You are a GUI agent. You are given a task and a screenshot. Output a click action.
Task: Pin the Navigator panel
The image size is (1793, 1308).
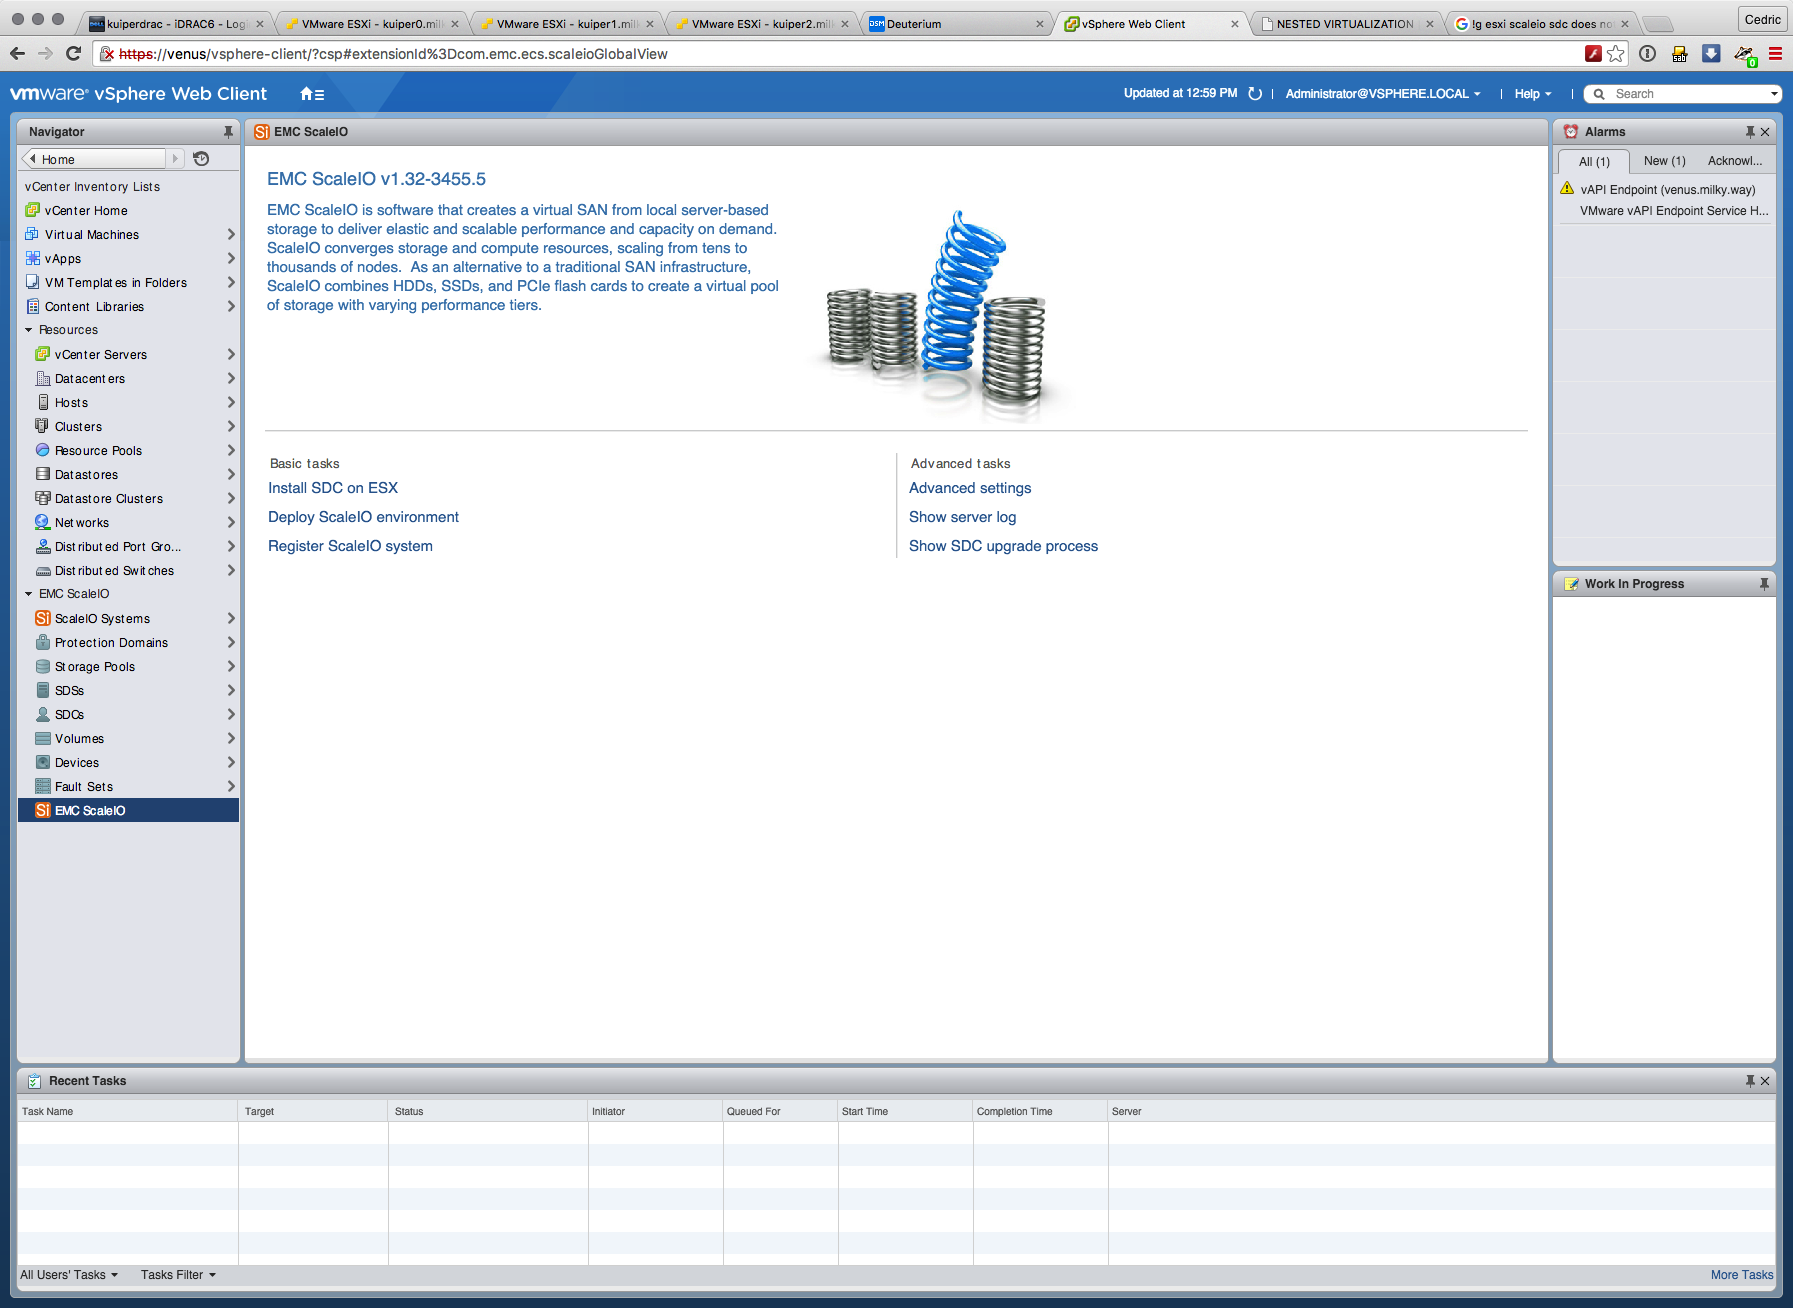228,132
